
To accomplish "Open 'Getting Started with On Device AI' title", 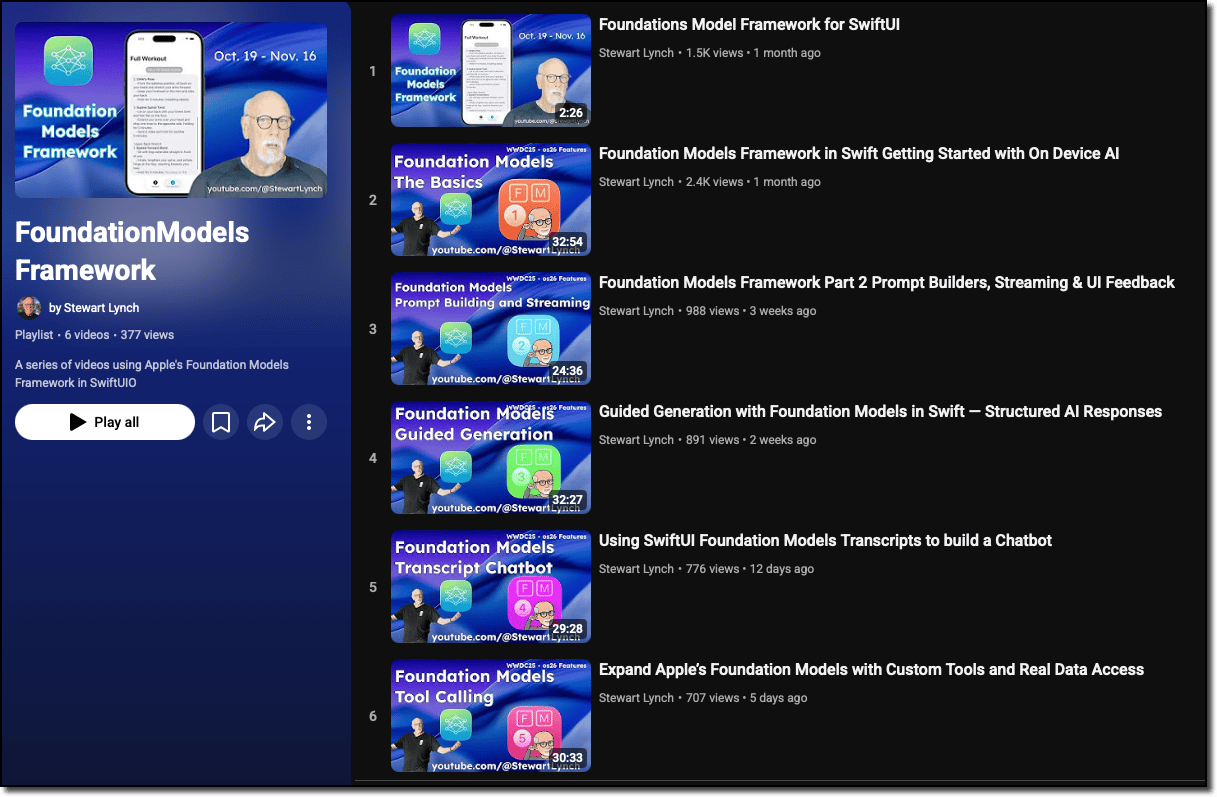I will point(858,154).
